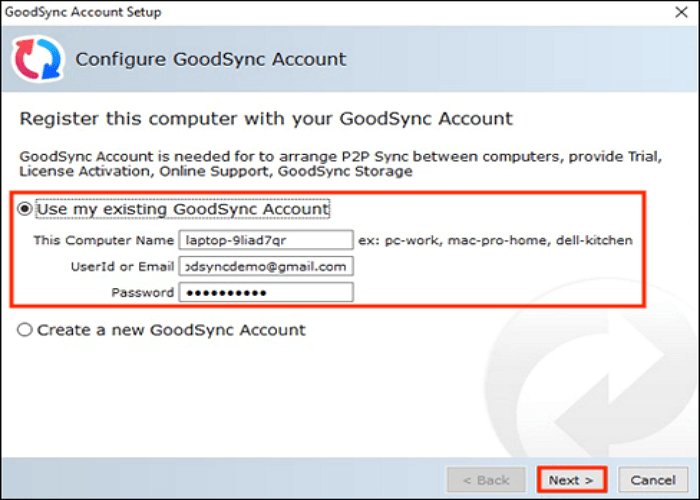Image resolution: width=700 pixels, height=500 pixels.
Task: Go back with the Back button
Action: 487,480
